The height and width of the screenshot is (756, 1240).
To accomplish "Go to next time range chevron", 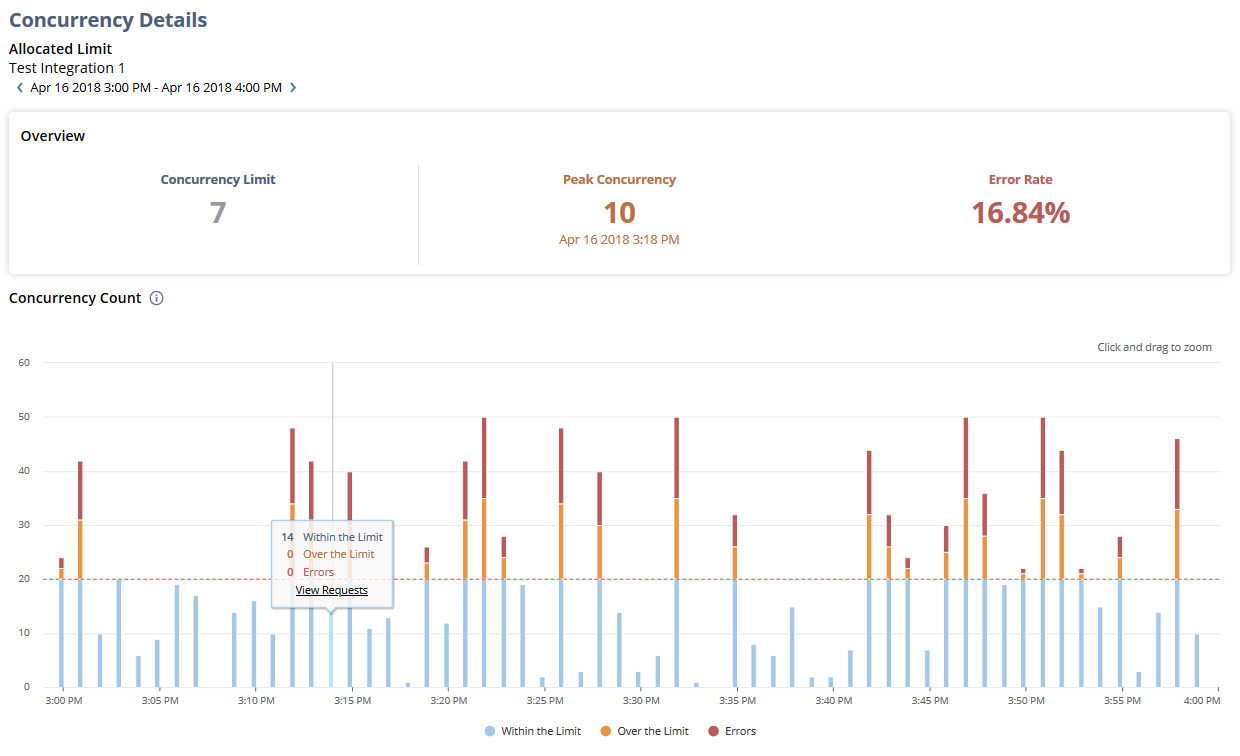I will tap(293, 88).
